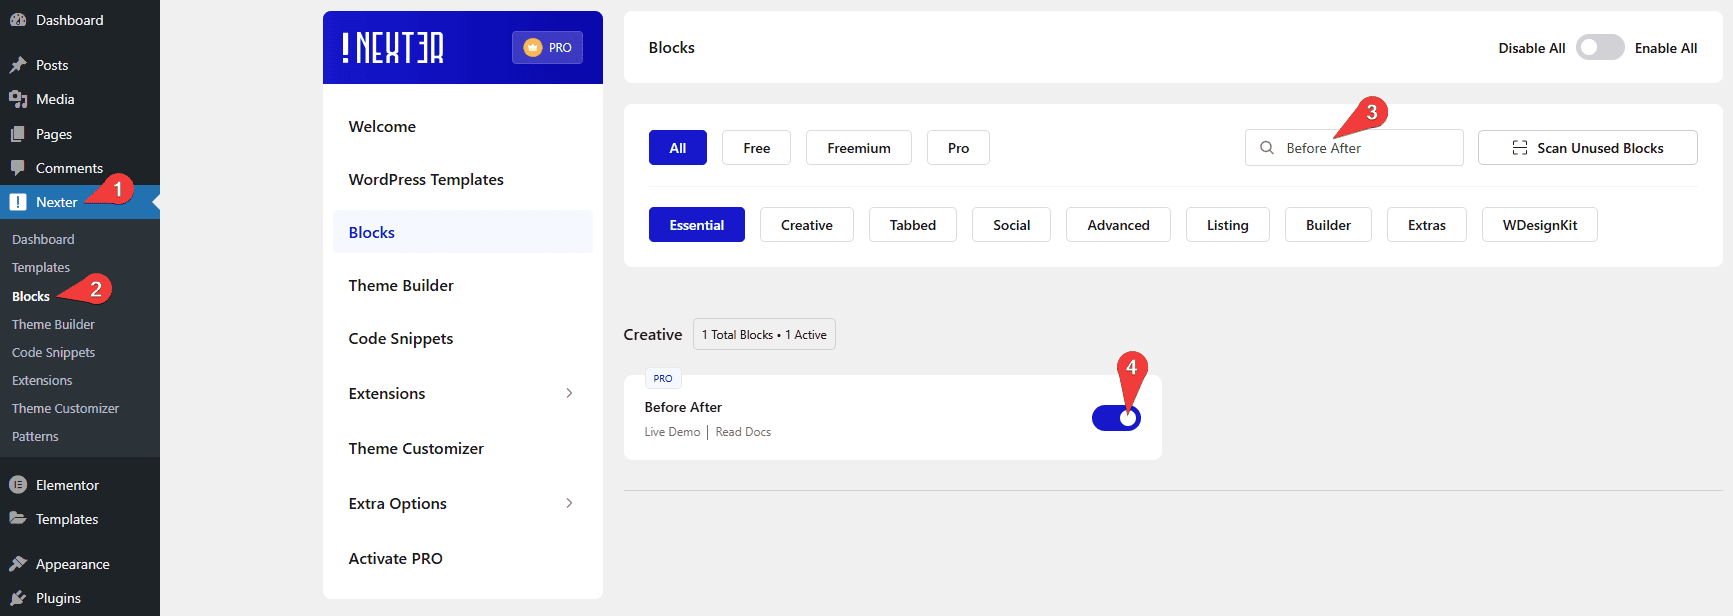Open the Before After Live Demo link
The width and height of the screenshot is (1733, 616).
coord(672,432)
